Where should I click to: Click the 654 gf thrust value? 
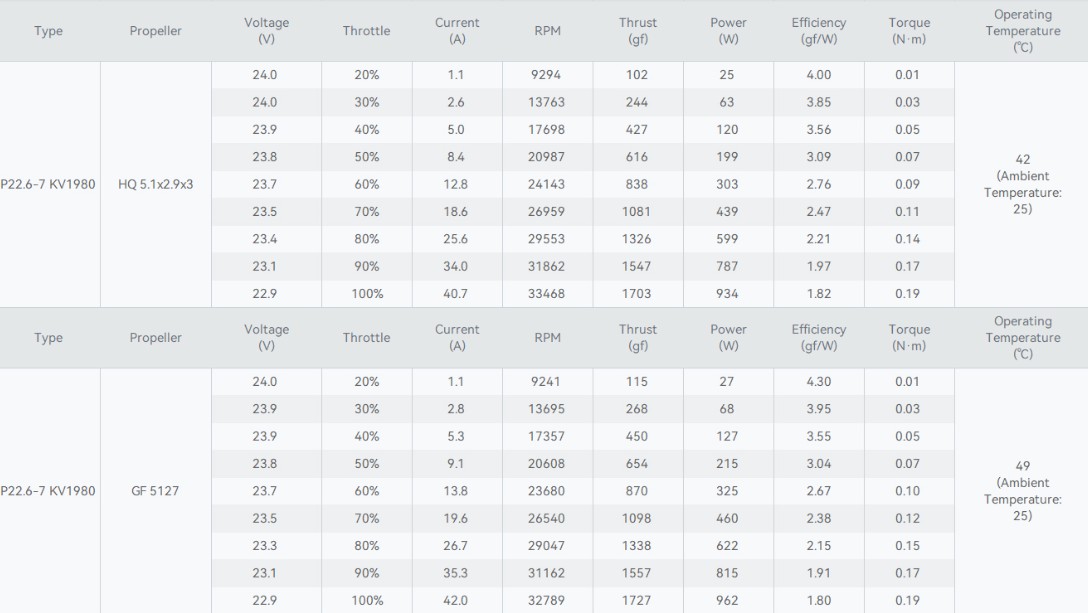point(637,464)
